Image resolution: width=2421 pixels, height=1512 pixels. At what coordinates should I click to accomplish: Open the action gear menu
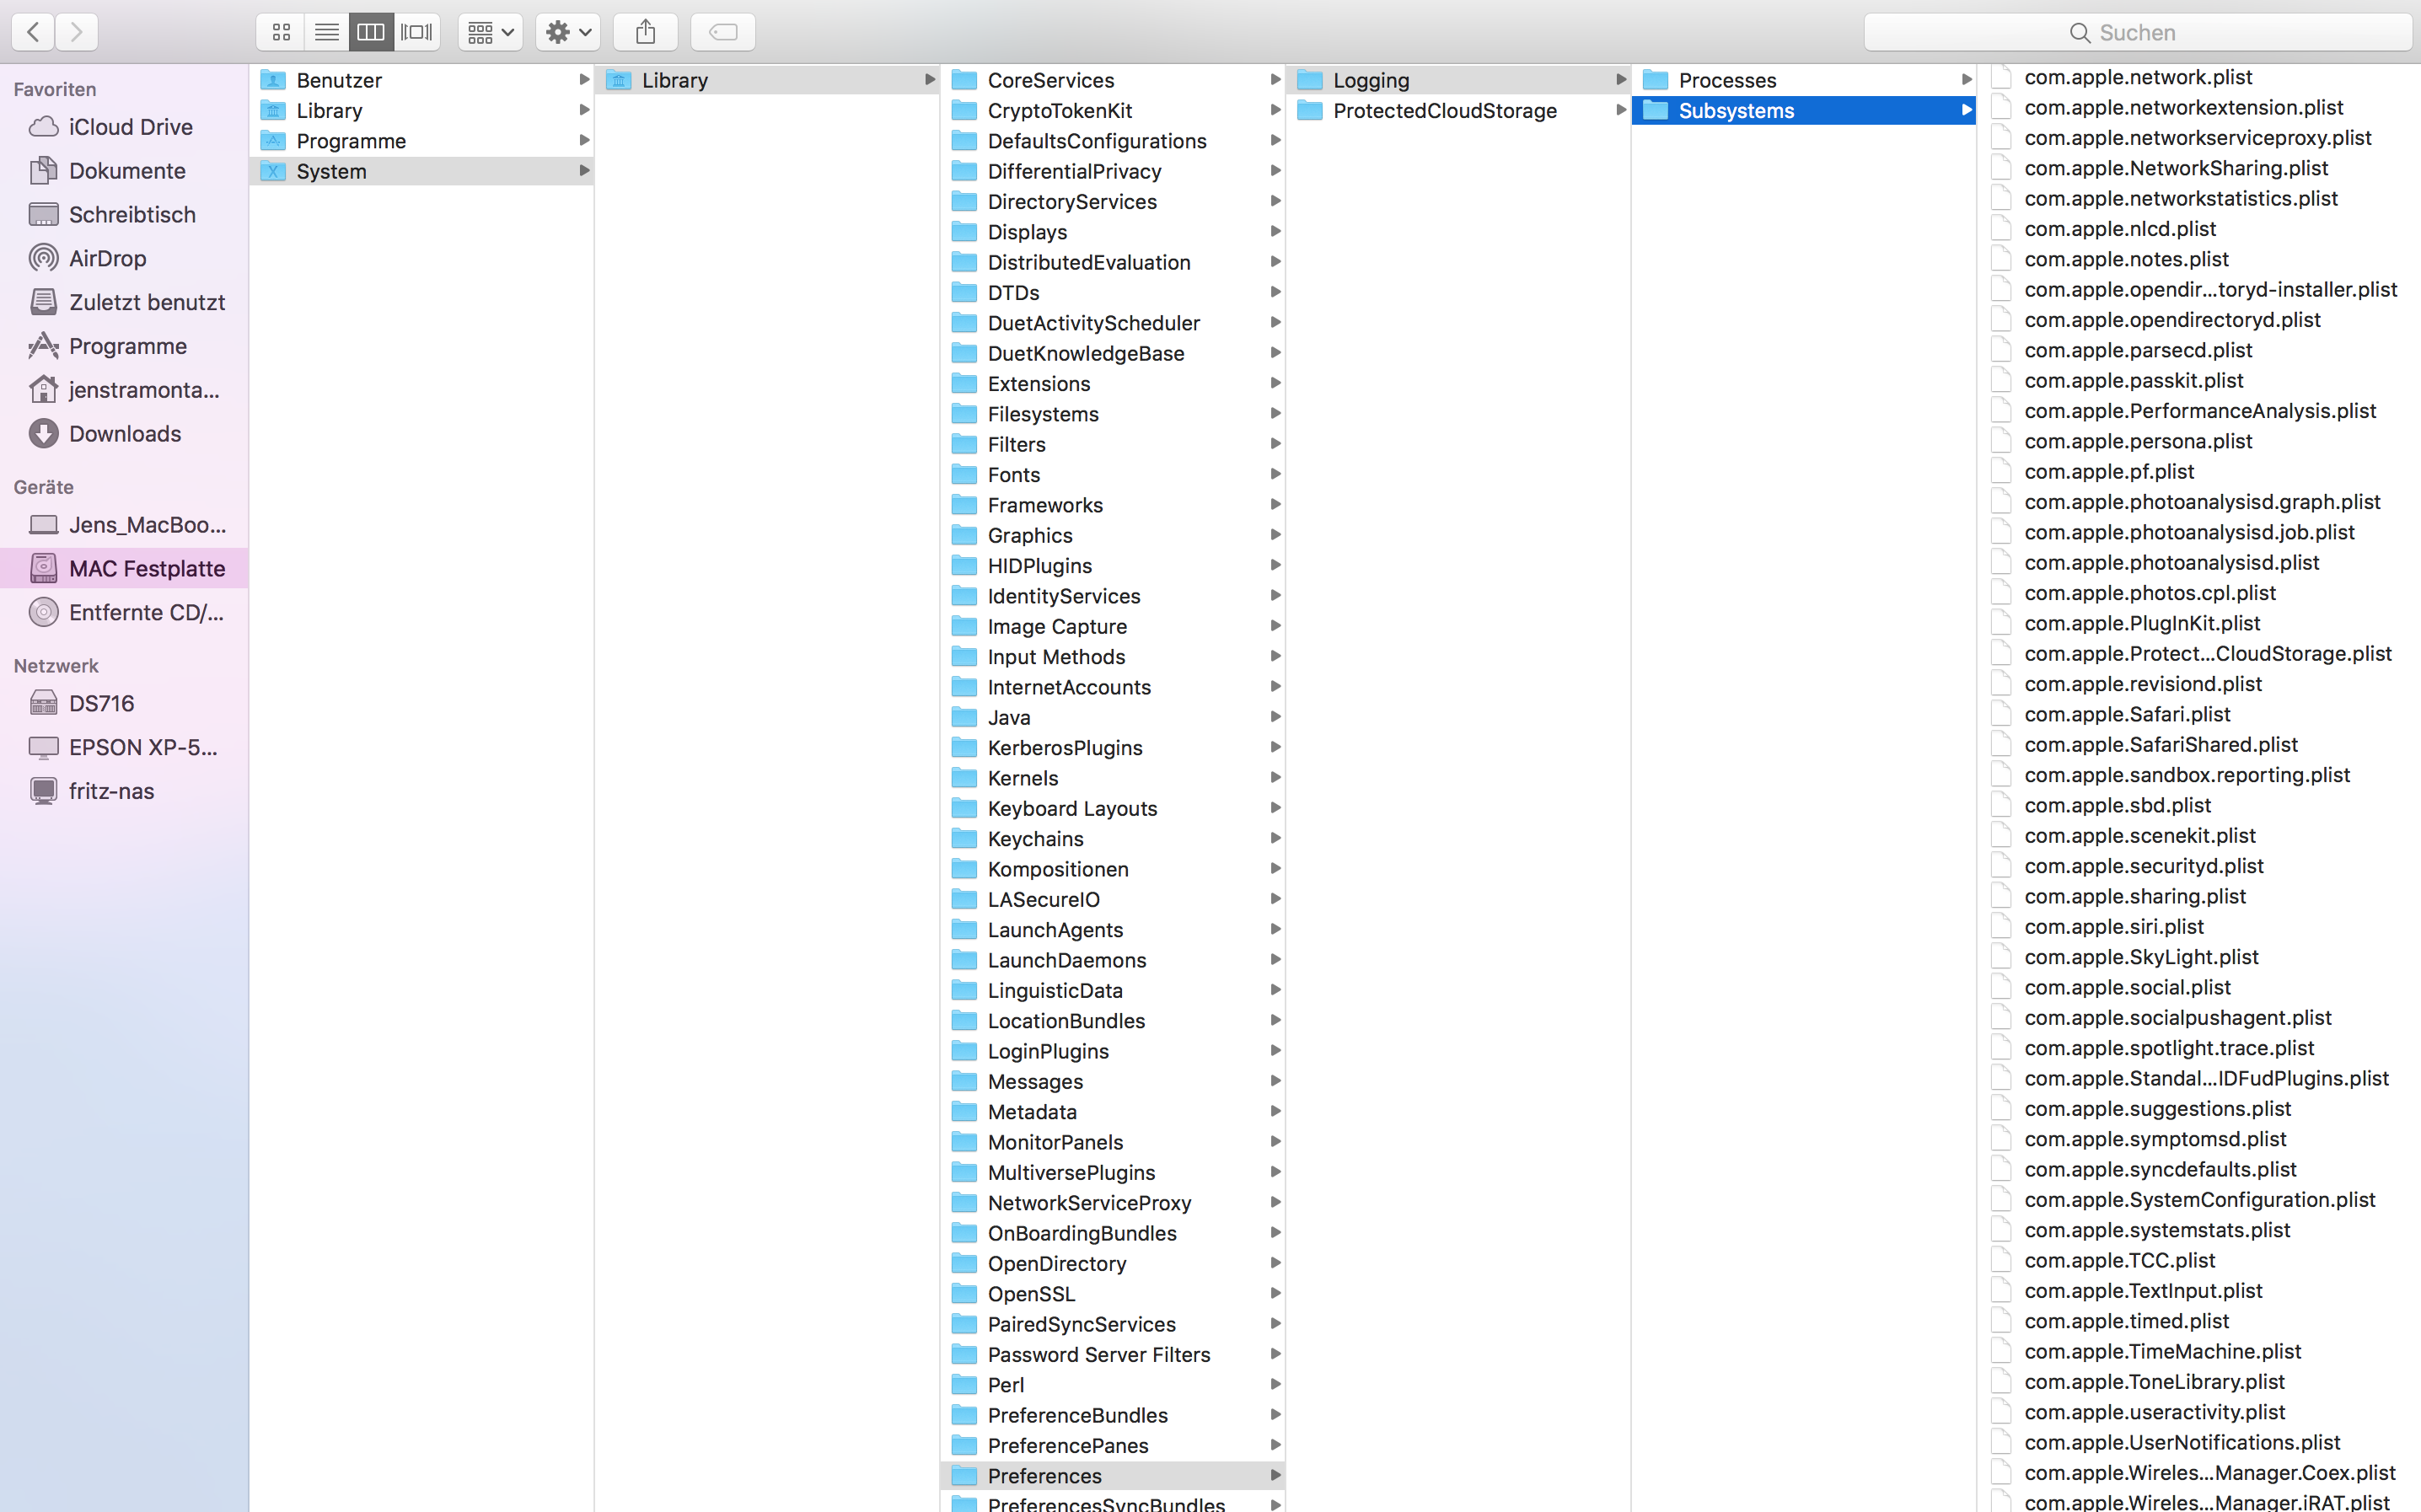(x=568, y=32)
